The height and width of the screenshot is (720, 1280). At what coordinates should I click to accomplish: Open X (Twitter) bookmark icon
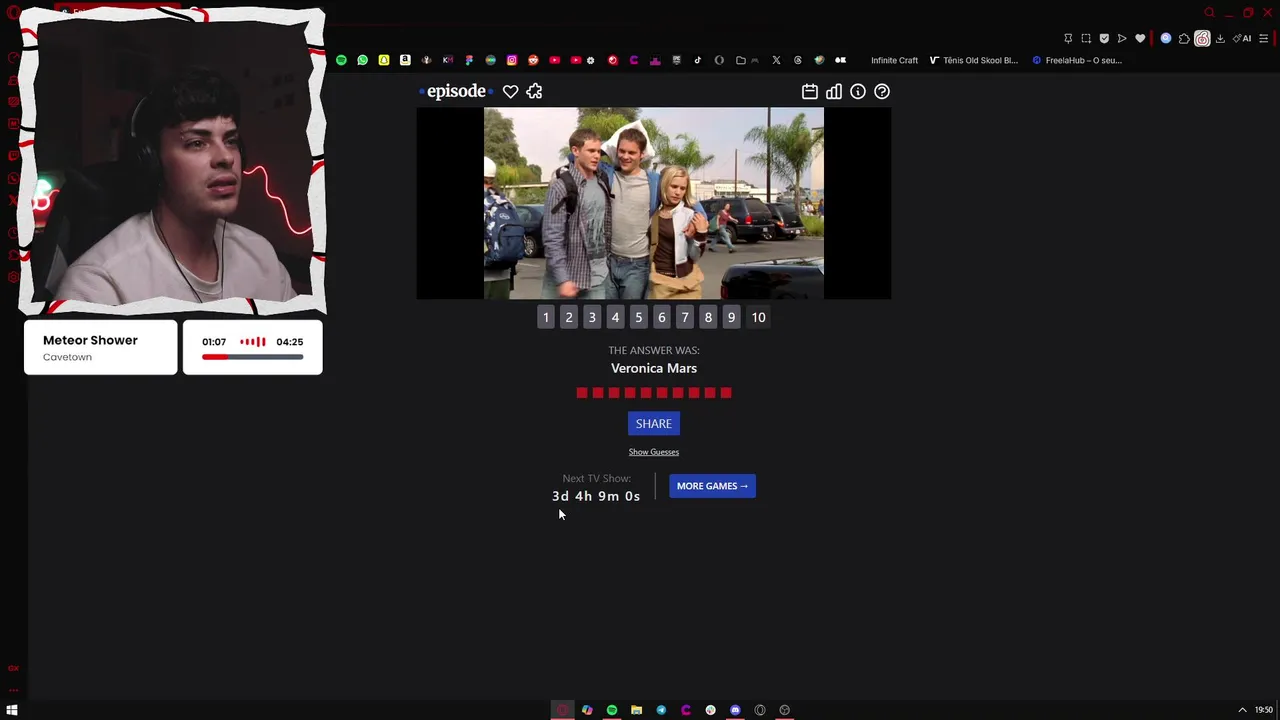776,60
